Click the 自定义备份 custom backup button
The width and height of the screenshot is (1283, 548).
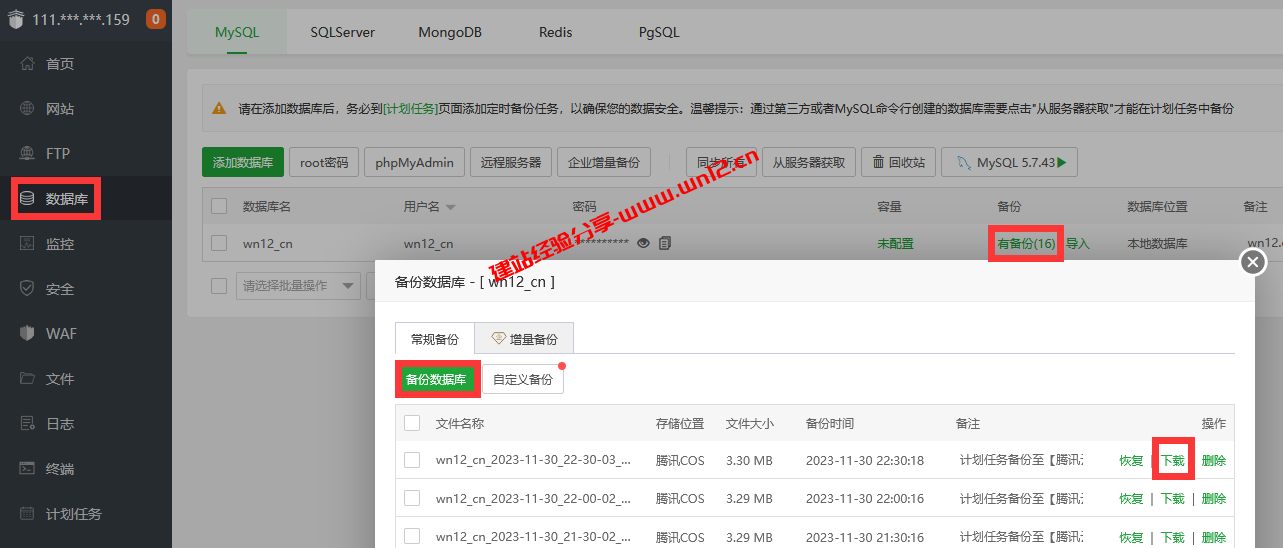(x=523, y=380)
